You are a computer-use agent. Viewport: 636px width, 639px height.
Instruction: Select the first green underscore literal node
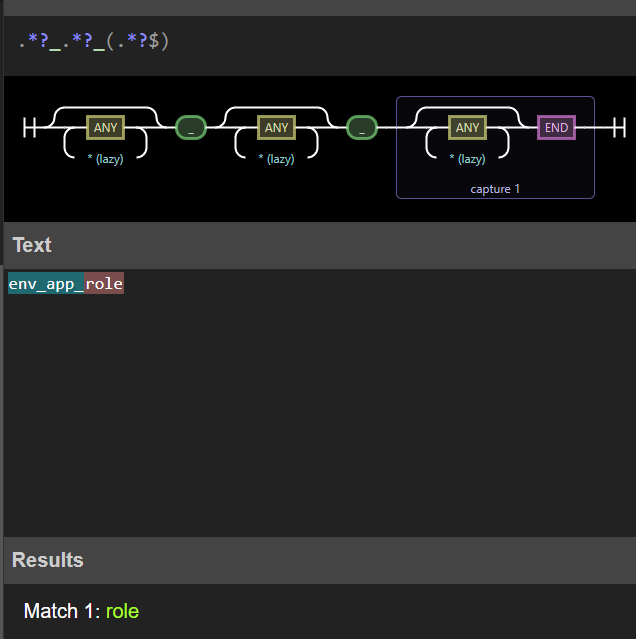tap(190, 128)
